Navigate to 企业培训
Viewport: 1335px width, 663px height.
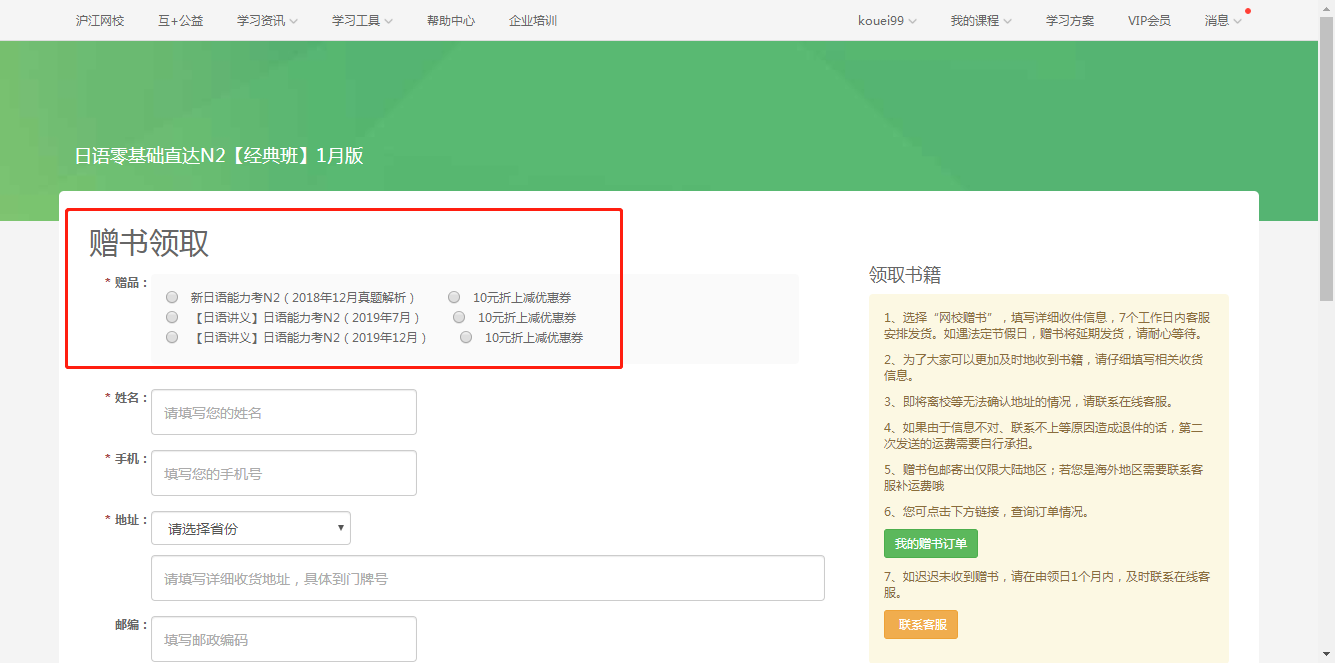pyautogui.click(x=533, y=20)
